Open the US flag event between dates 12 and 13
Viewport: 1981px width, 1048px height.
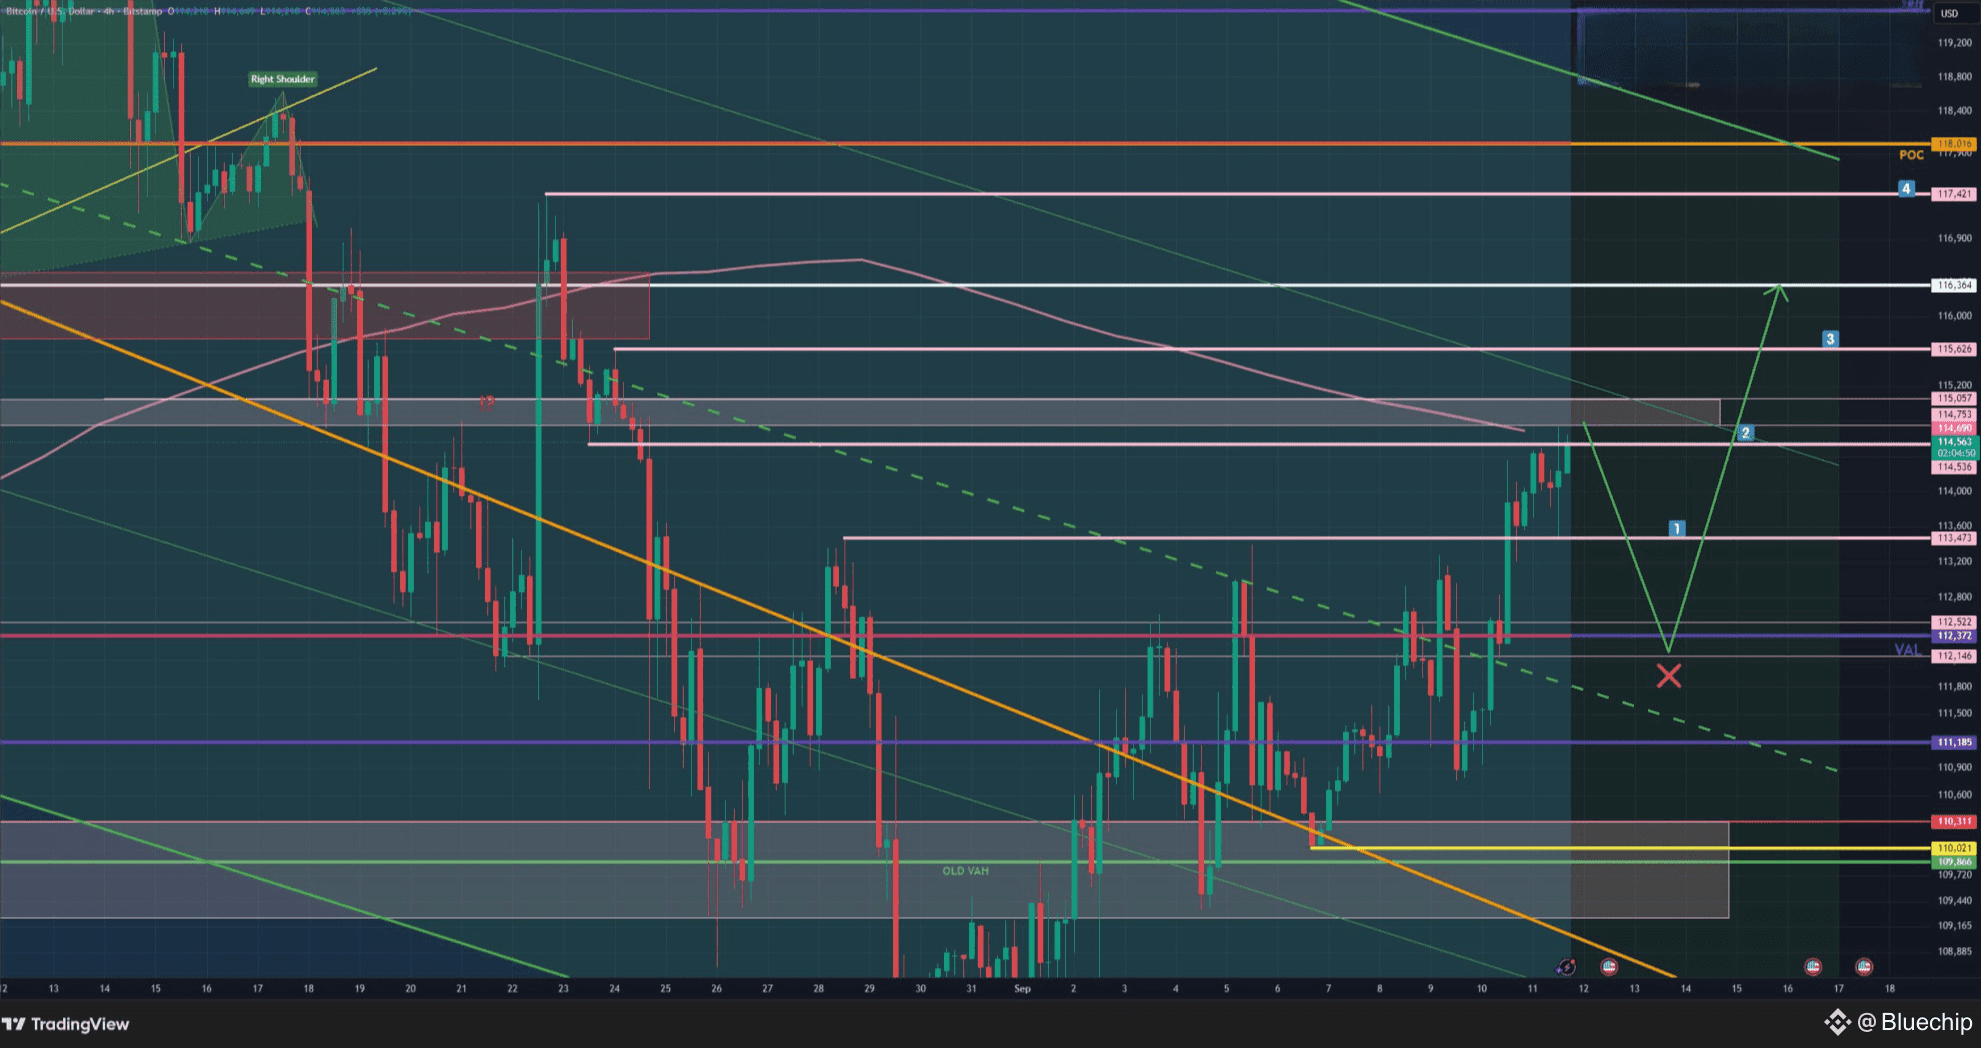point(1609,967)
